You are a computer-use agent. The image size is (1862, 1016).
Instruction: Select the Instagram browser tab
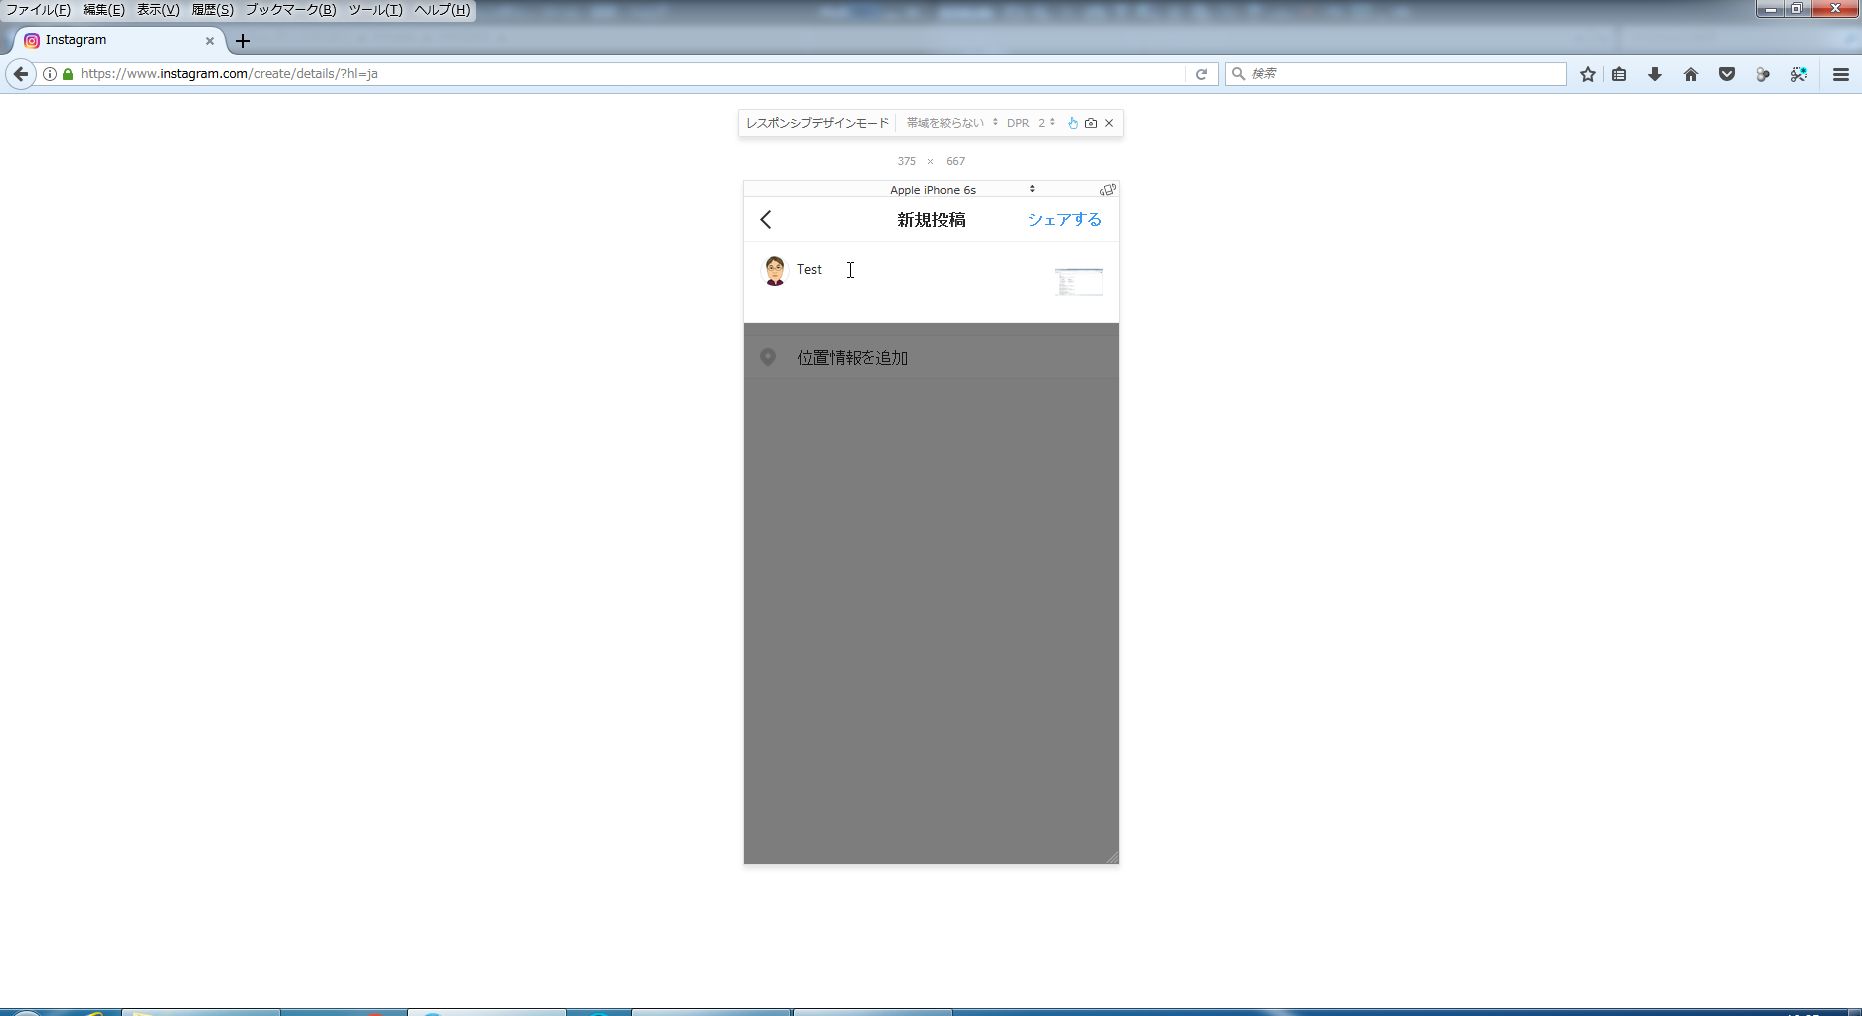pyautogui.click(x=118, y=40)
